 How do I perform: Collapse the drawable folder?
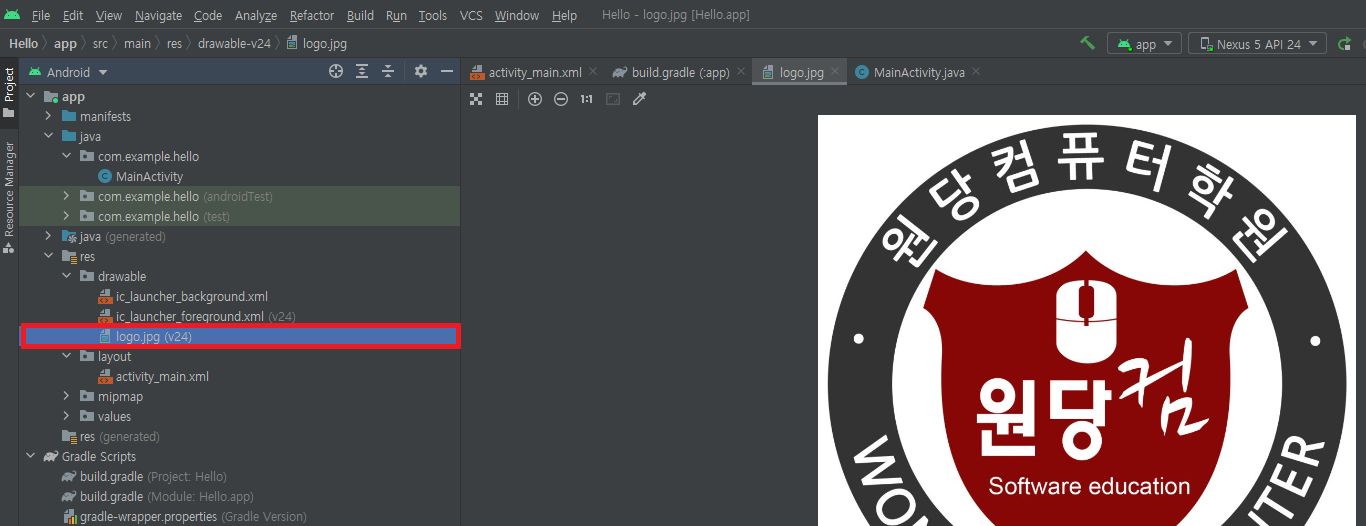(67, 276)
